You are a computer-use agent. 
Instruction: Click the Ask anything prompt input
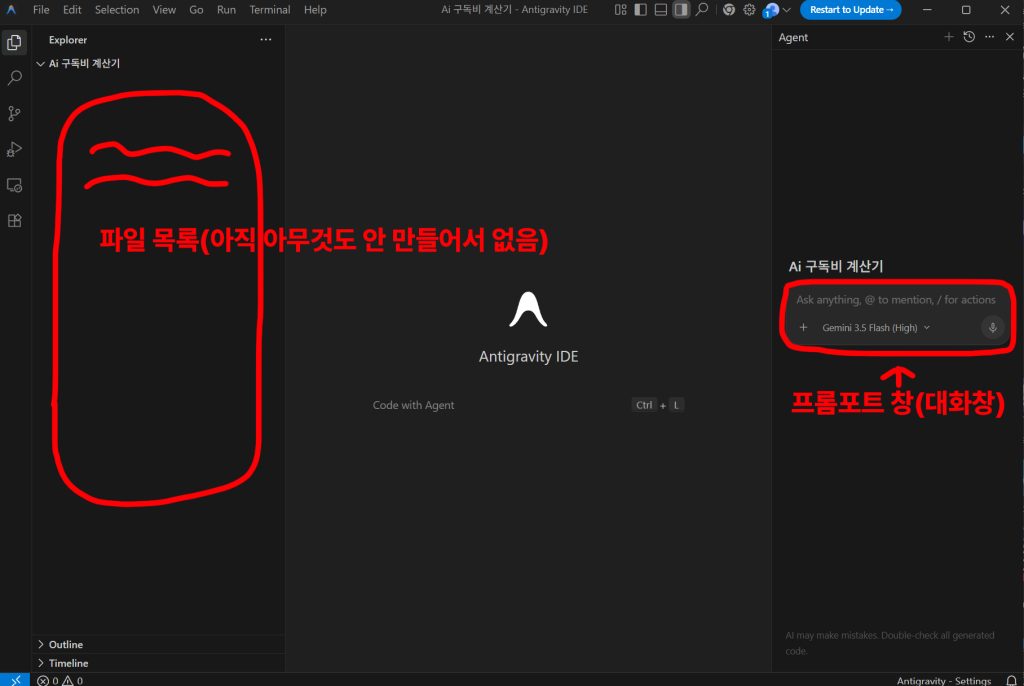[896, 300]
